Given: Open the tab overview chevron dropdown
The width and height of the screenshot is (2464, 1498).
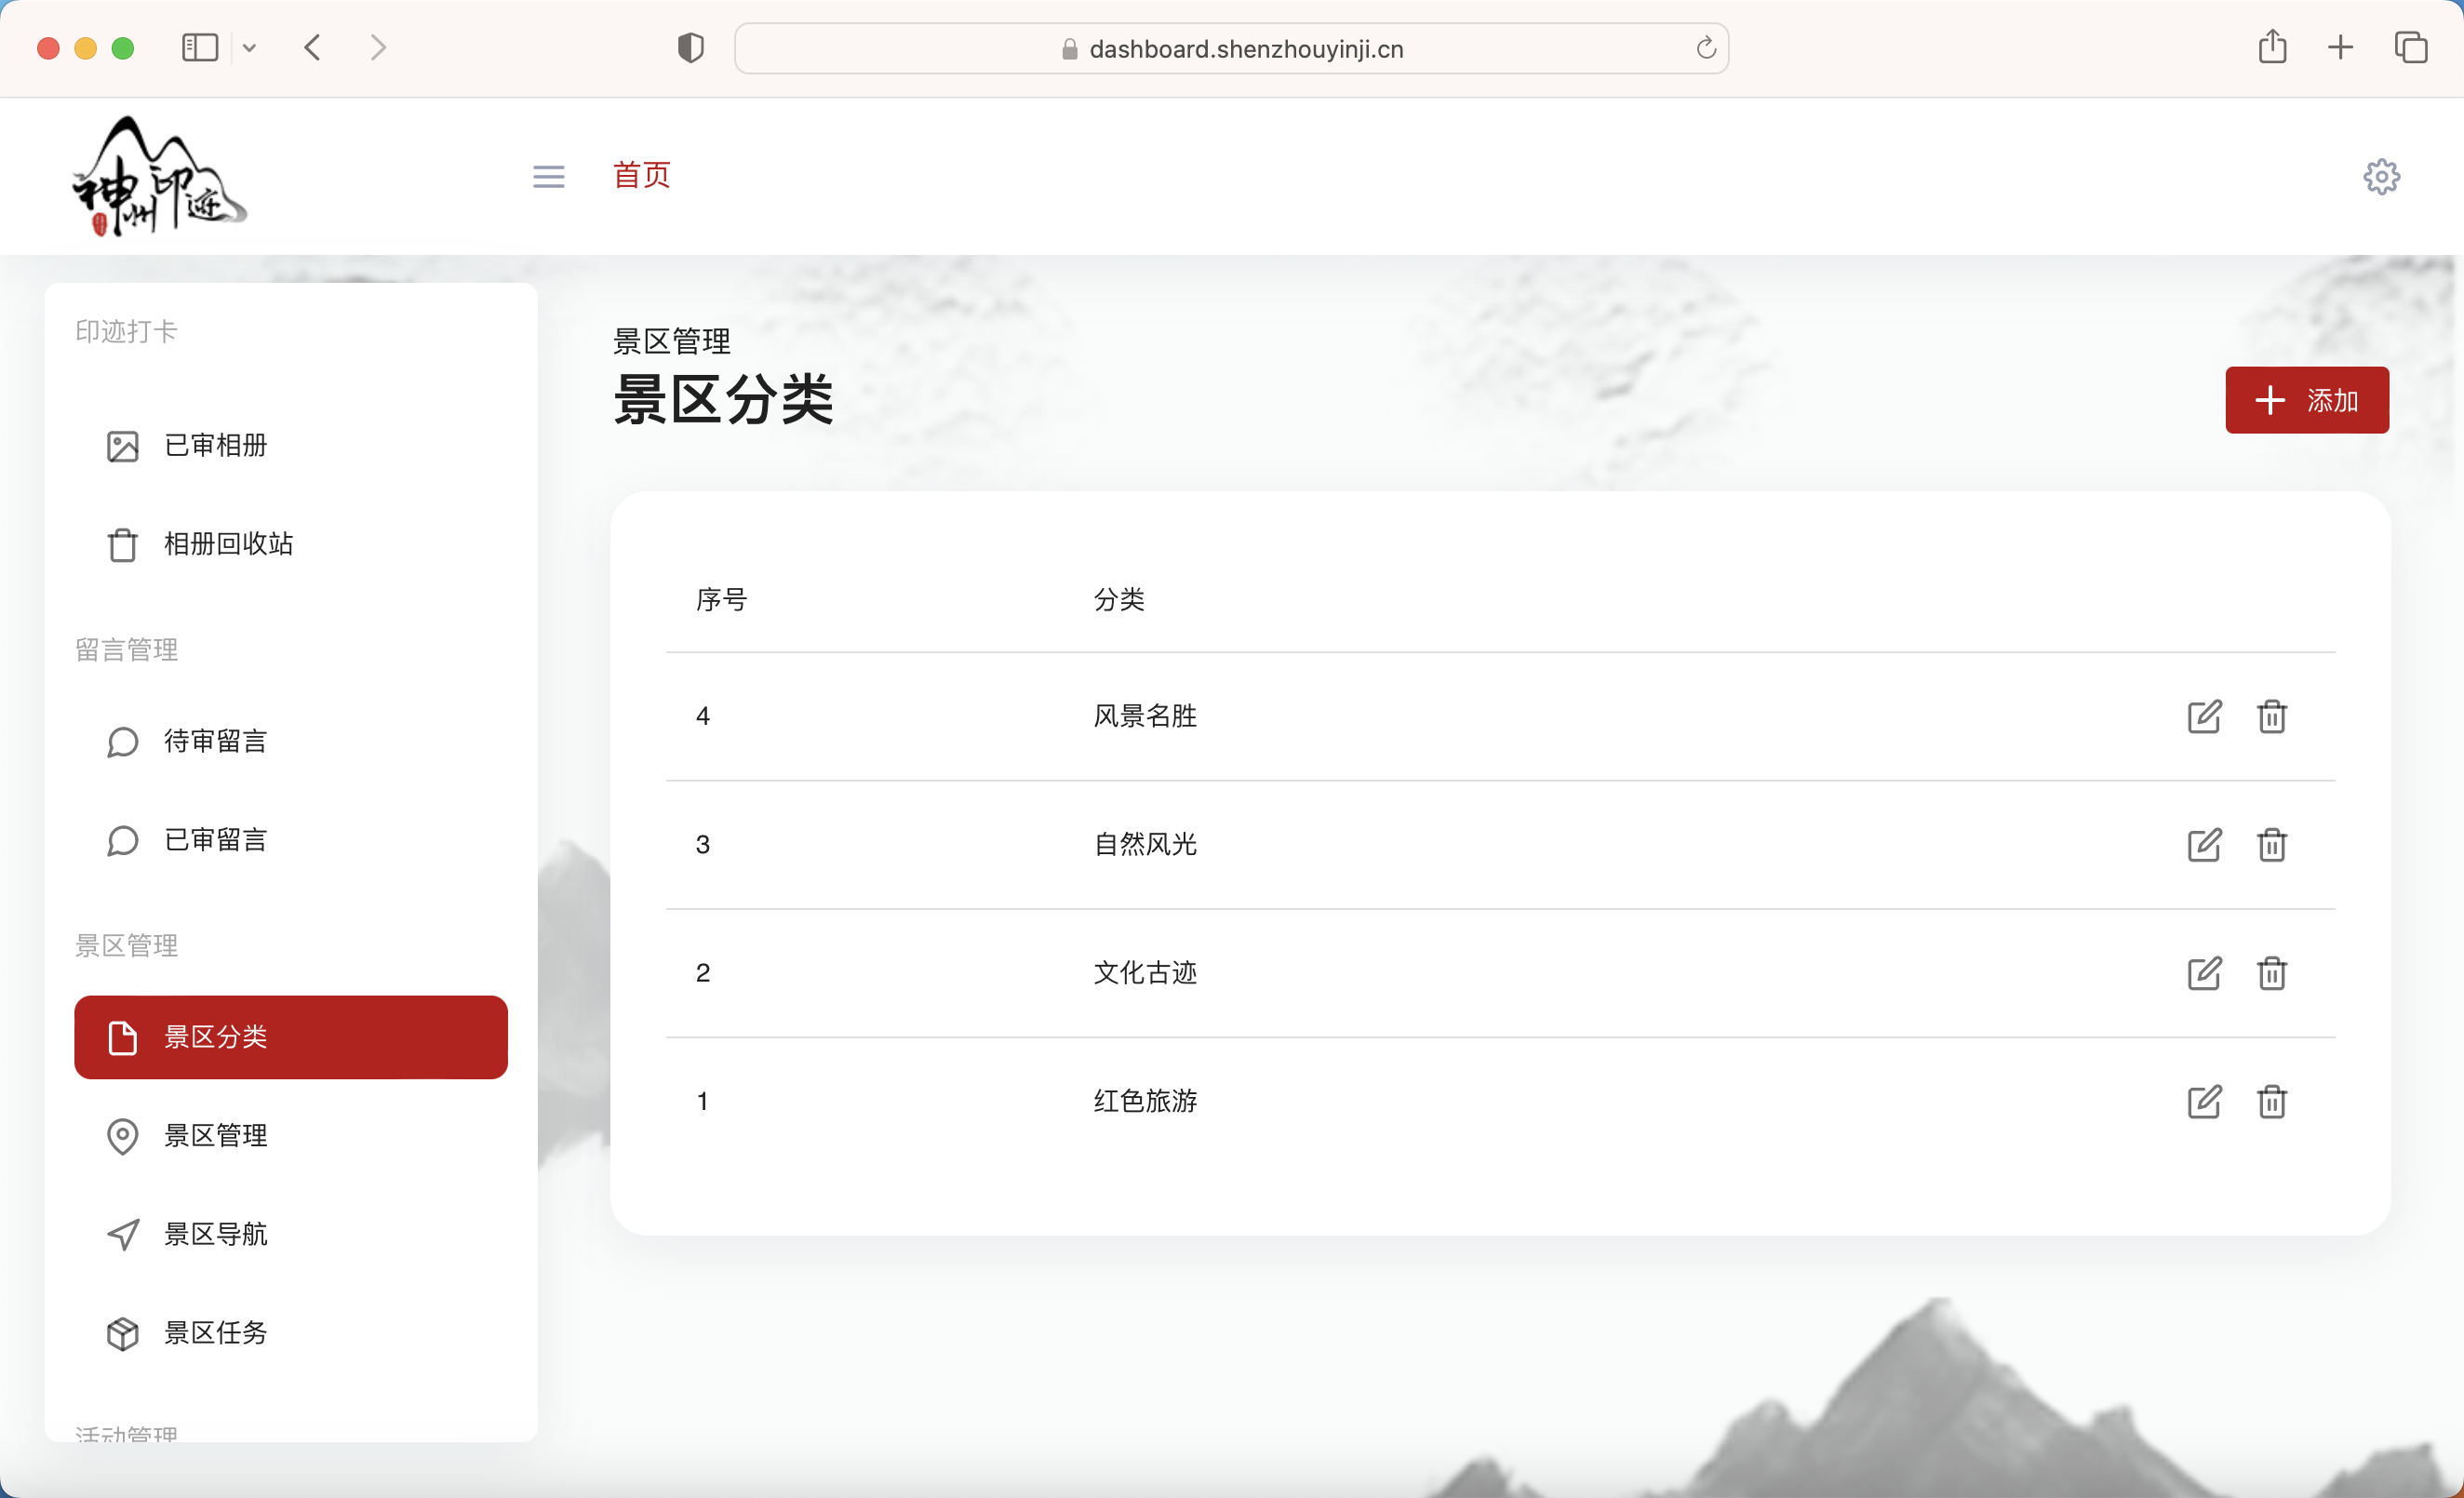Looking at the screenshot, I should coord(250,47).
